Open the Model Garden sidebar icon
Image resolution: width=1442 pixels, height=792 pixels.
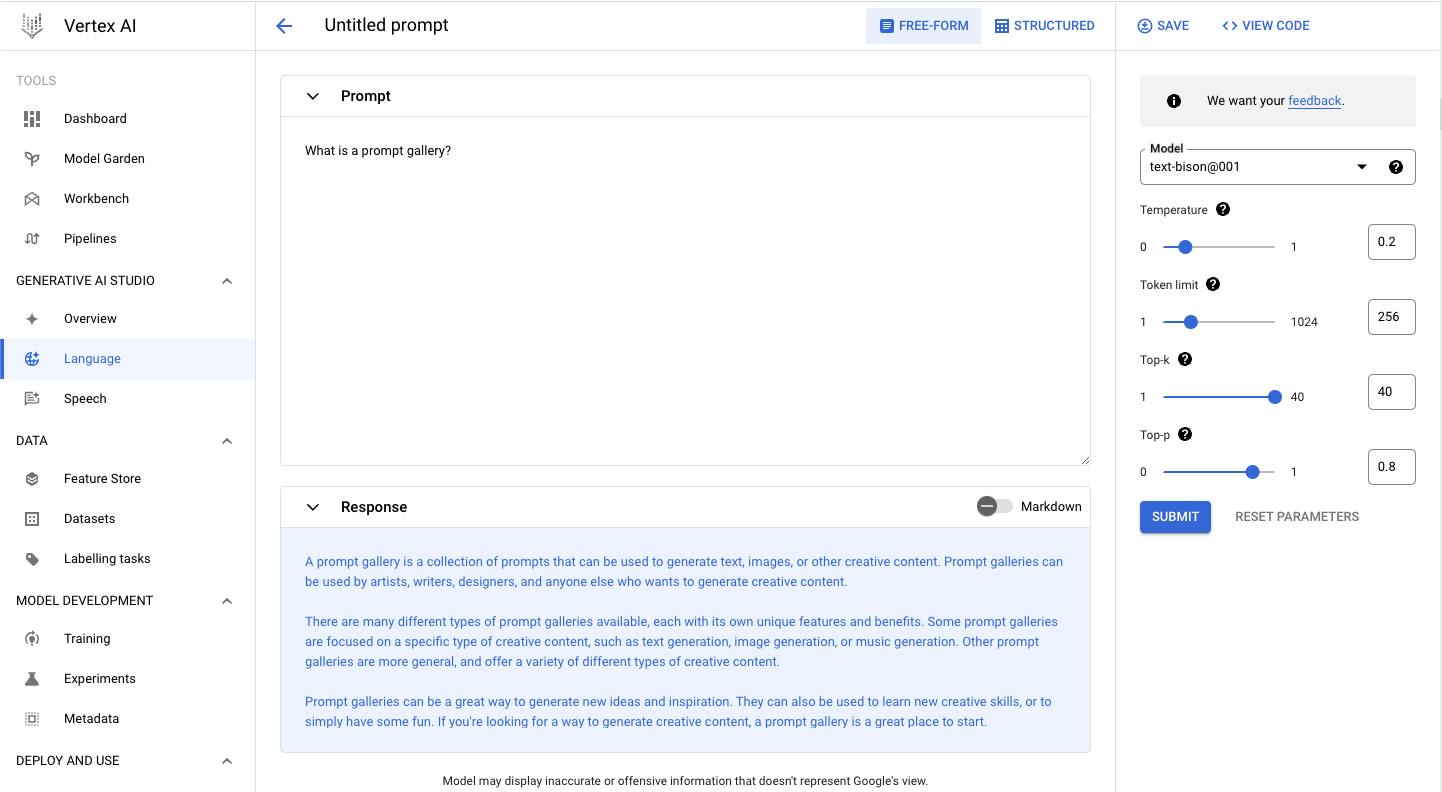tap(32, 158)
